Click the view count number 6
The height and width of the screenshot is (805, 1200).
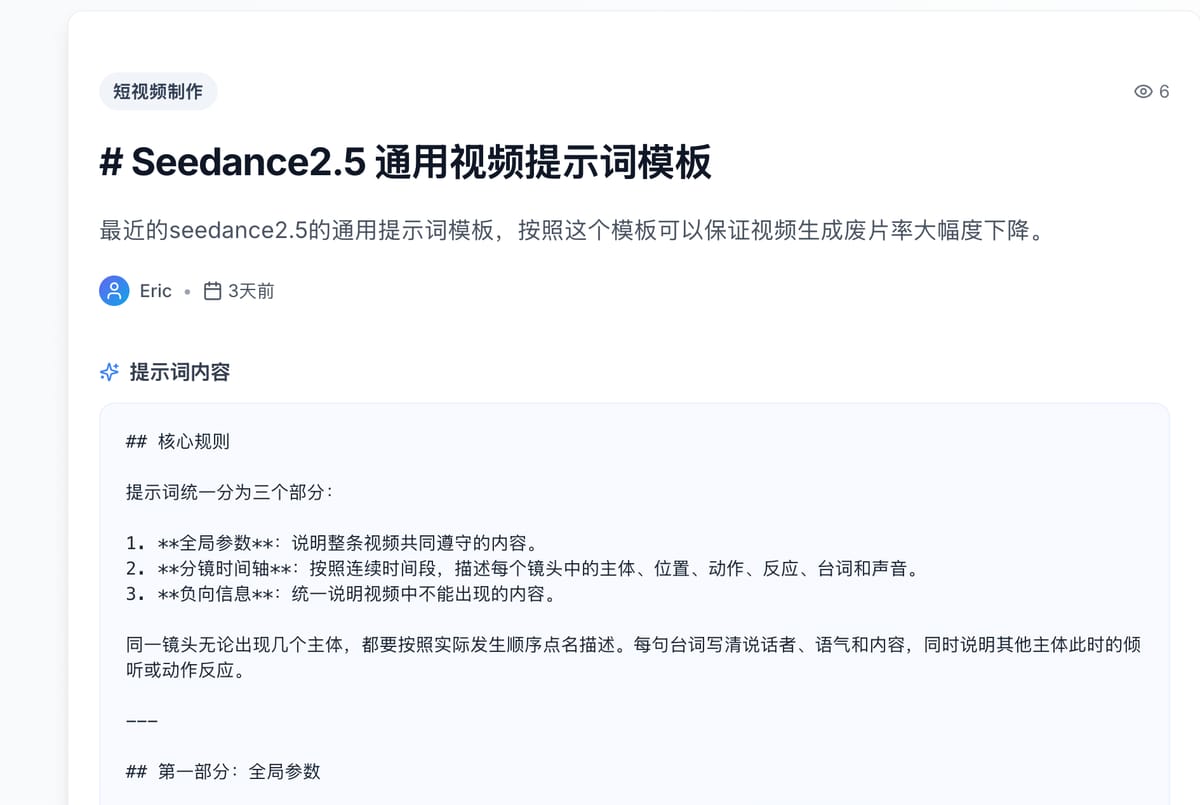pos(1164,92)
